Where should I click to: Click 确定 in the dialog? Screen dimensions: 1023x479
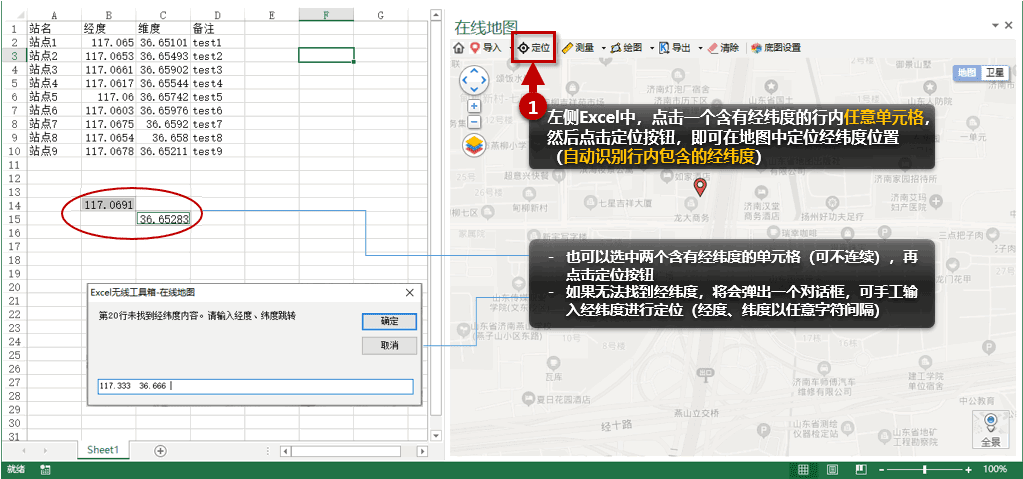coord(389,322)
